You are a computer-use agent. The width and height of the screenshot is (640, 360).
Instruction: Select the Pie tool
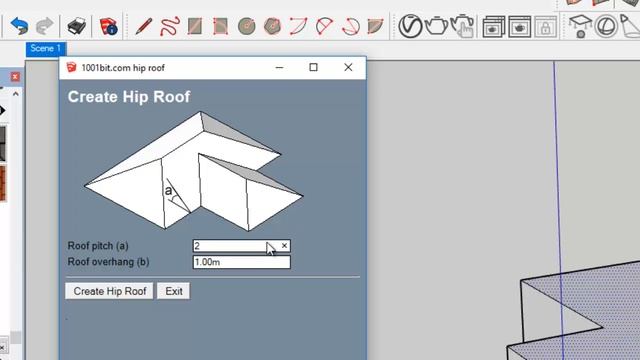(x=375, y=27)
